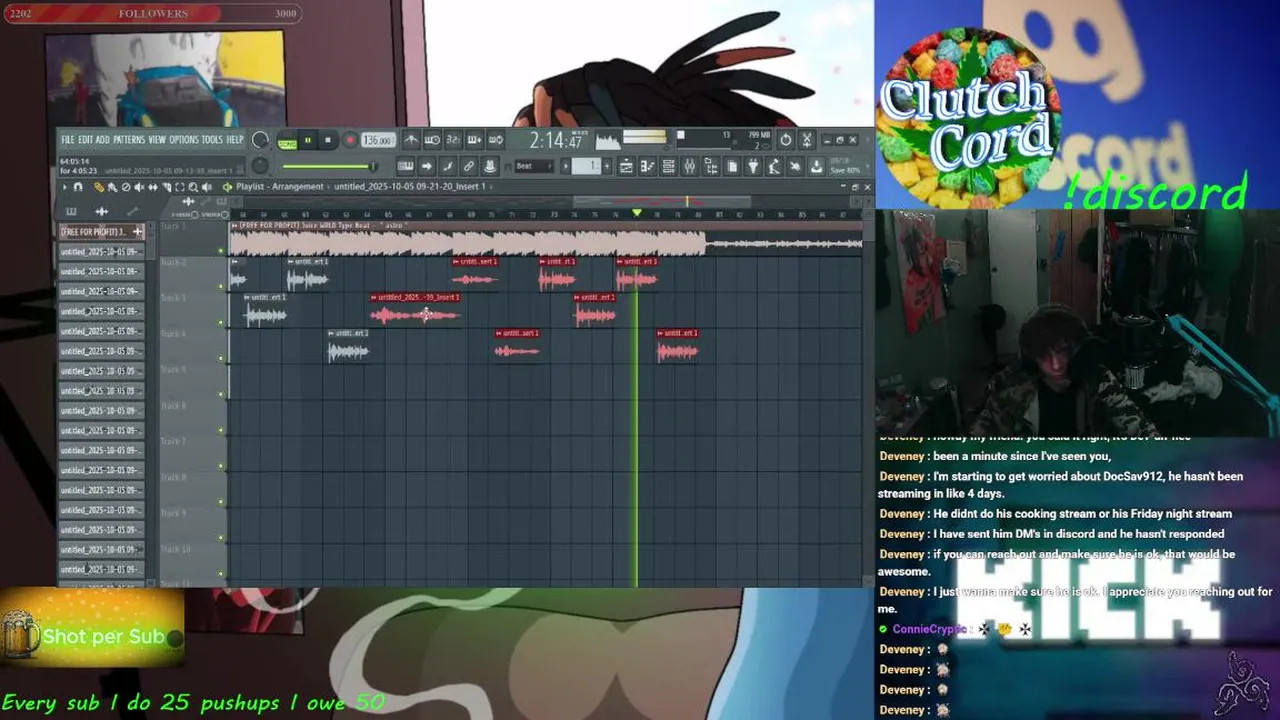Show the Channel rack window icon
The image size is (1280, 720).
[668, 166]
